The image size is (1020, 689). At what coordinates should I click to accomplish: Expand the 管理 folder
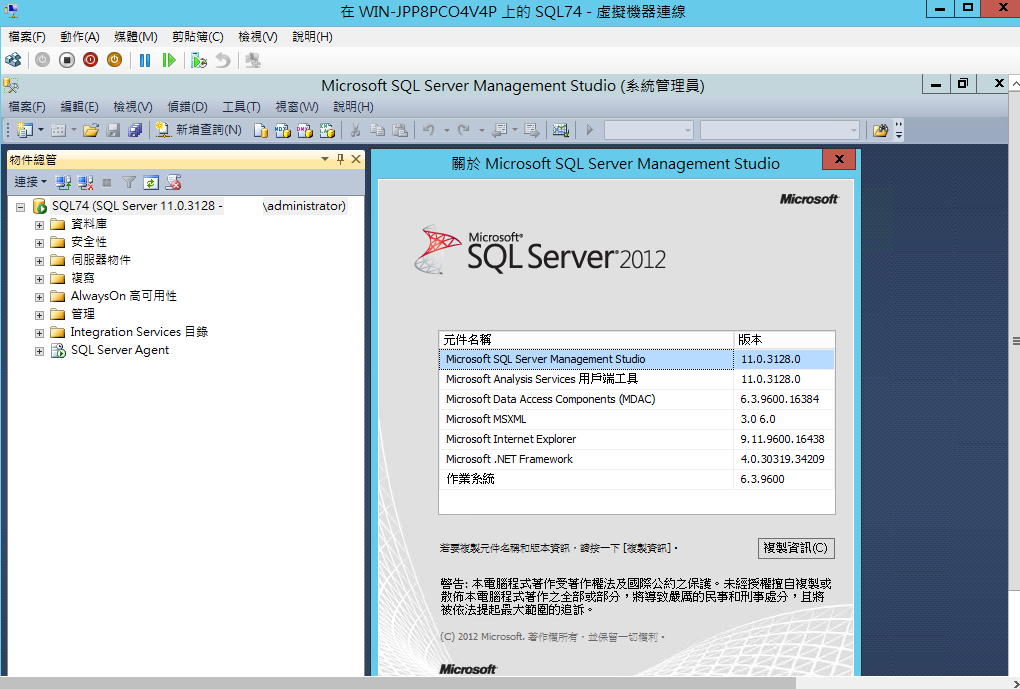tap(40, 315)
